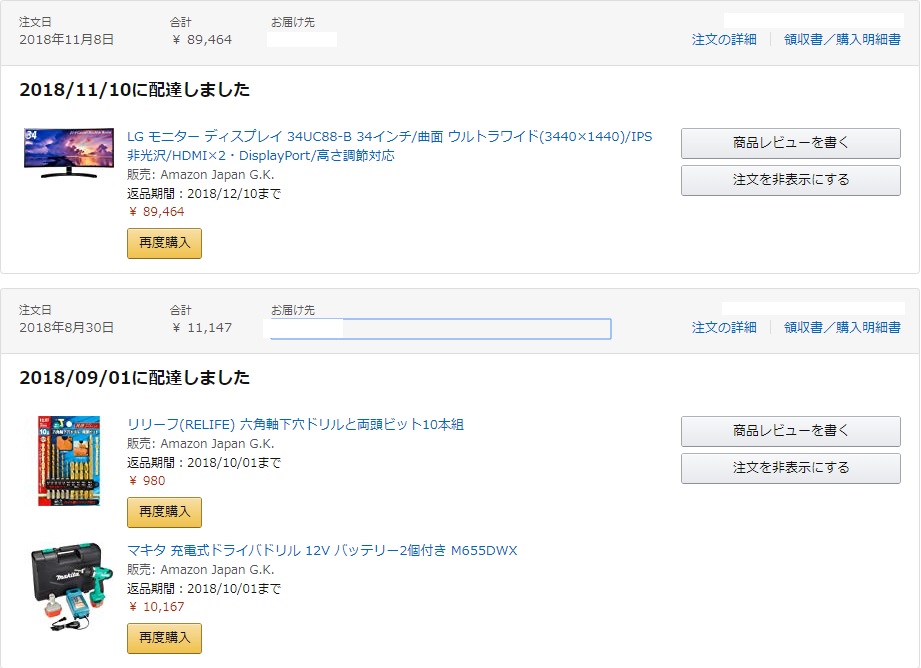This screenshot has height=668, width=921.
Task: Click the ¥ 89,464 total in the order header
Action: pyautogui.click(x=201, y=39)
